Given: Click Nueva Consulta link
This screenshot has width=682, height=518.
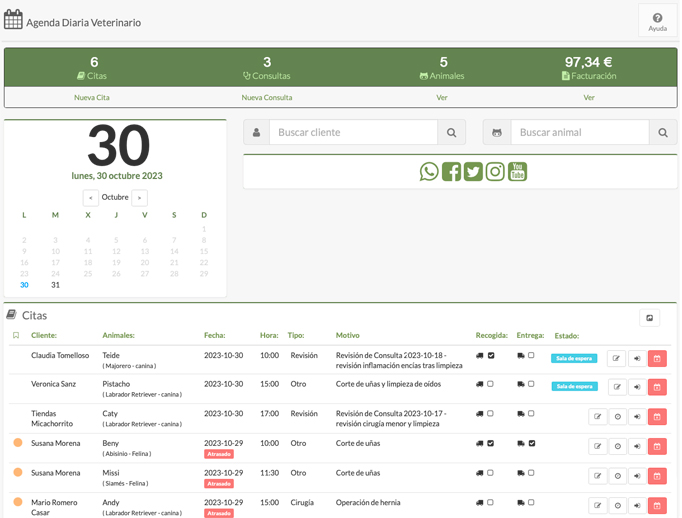Looking at the screenshot, I should coord(267,98).
